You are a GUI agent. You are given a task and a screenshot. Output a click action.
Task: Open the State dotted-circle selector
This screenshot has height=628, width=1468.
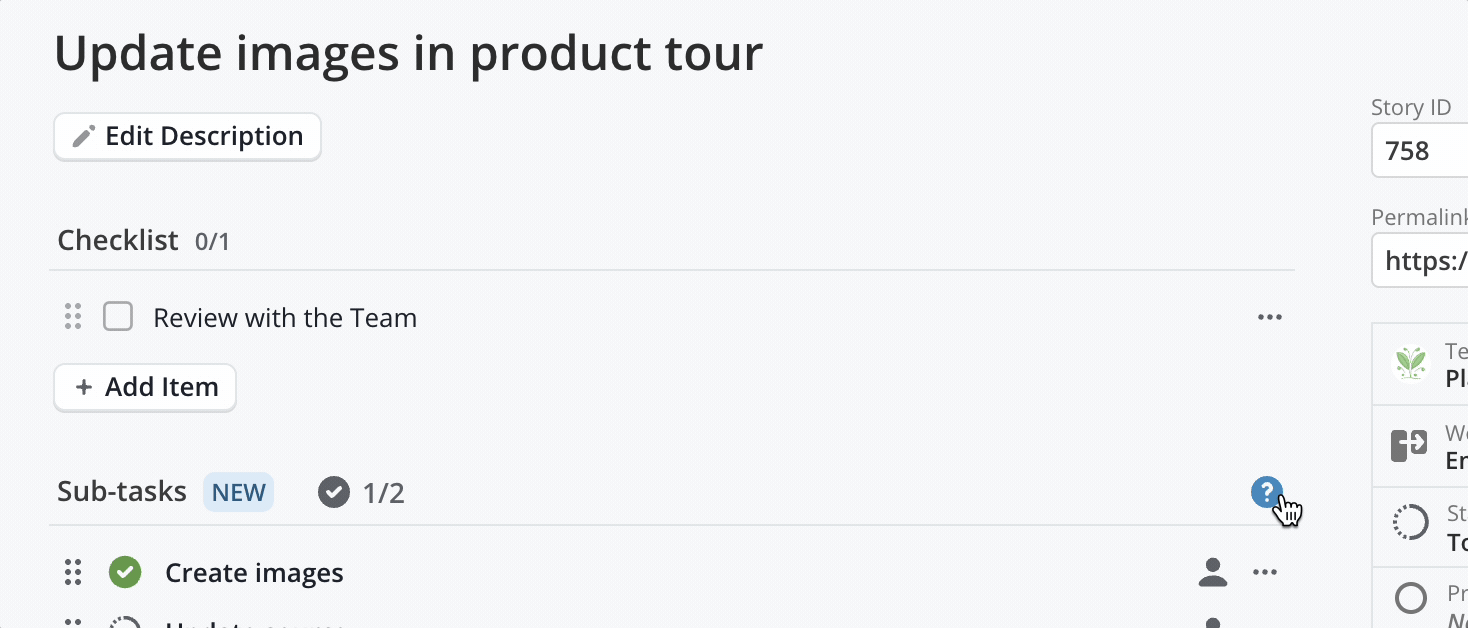(x=1410, y=522)
